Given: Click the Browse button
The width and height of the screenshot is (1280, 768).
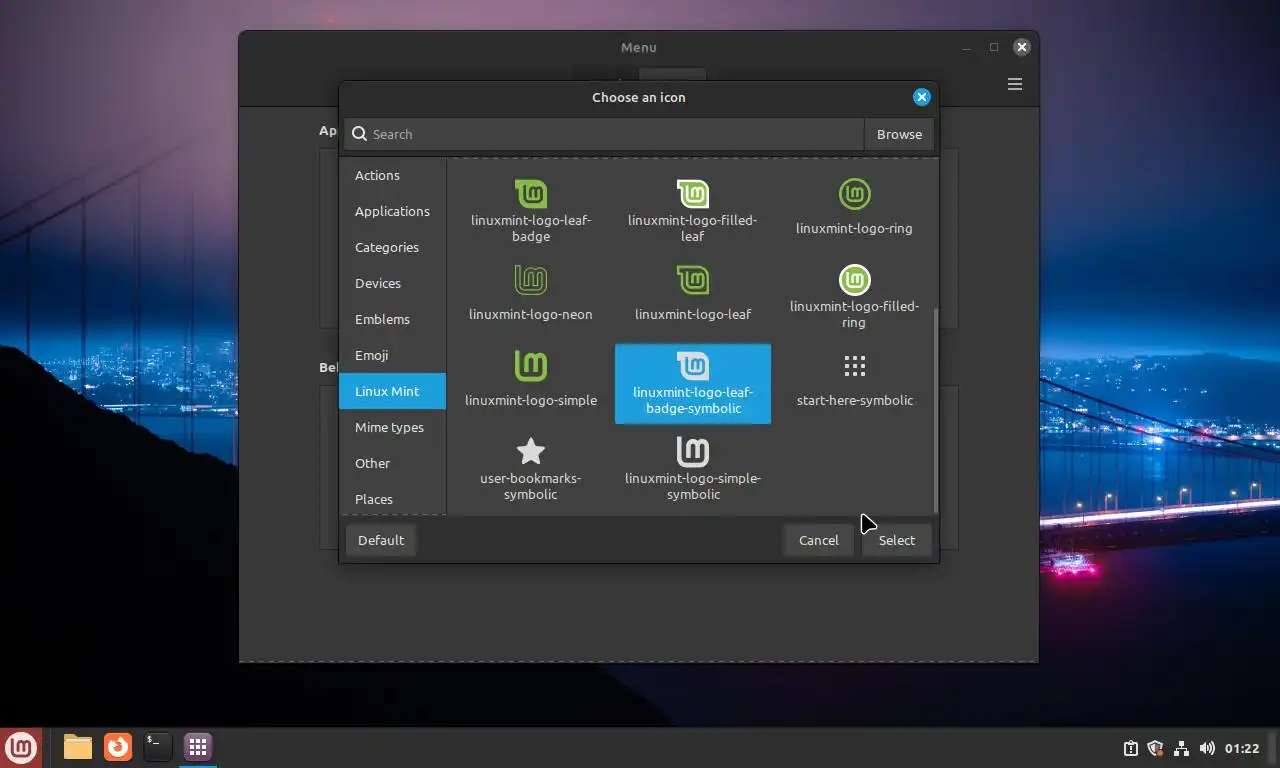Looking at the screenshot, I should point(899,134).
